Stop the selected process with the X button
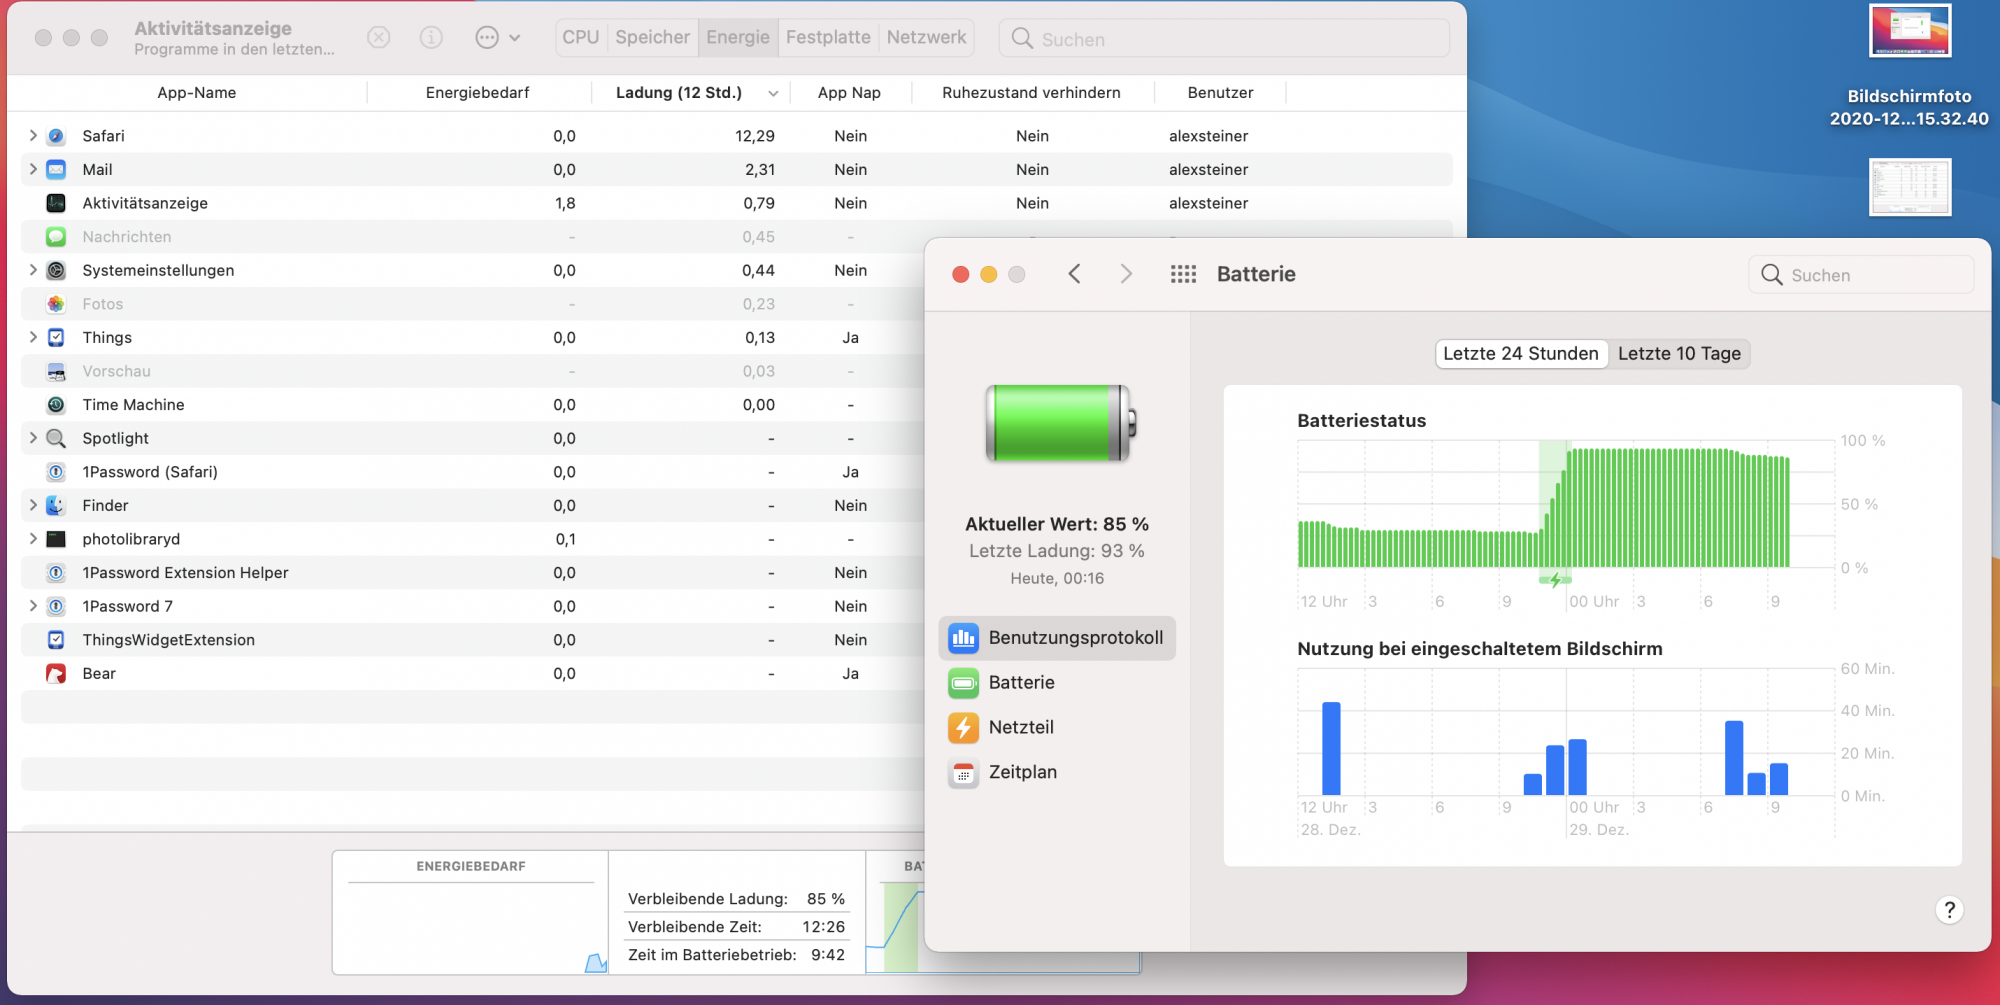2000x1005 pixels. (x=378, y=38)
